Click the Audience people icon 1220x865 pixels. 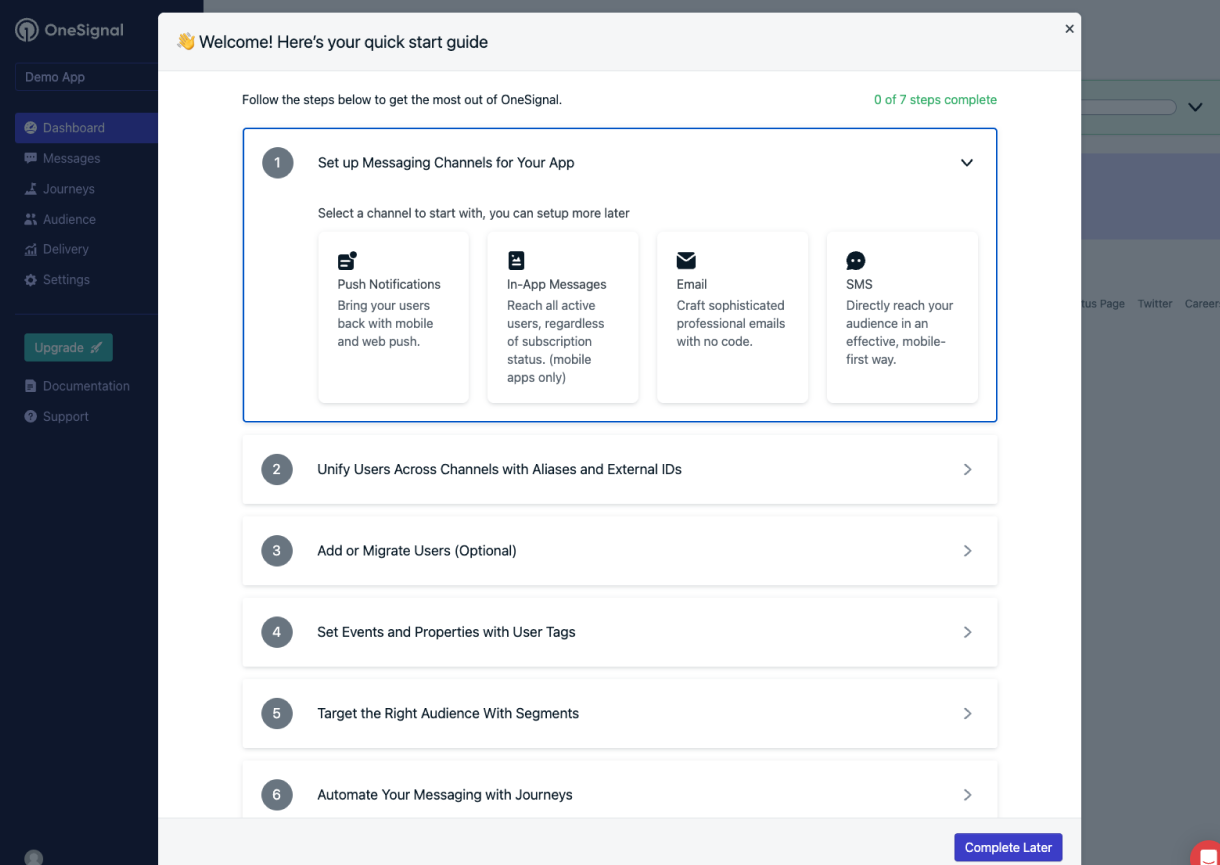click(30, 219)
